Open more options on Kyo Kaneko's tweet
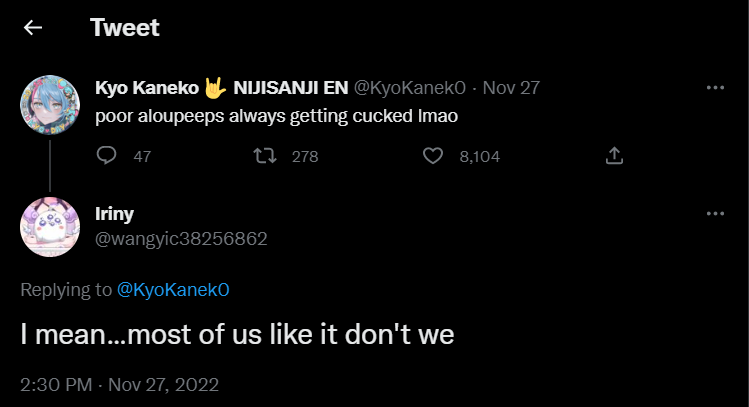This screenshot has height=407, width=749. click(715, 87)
